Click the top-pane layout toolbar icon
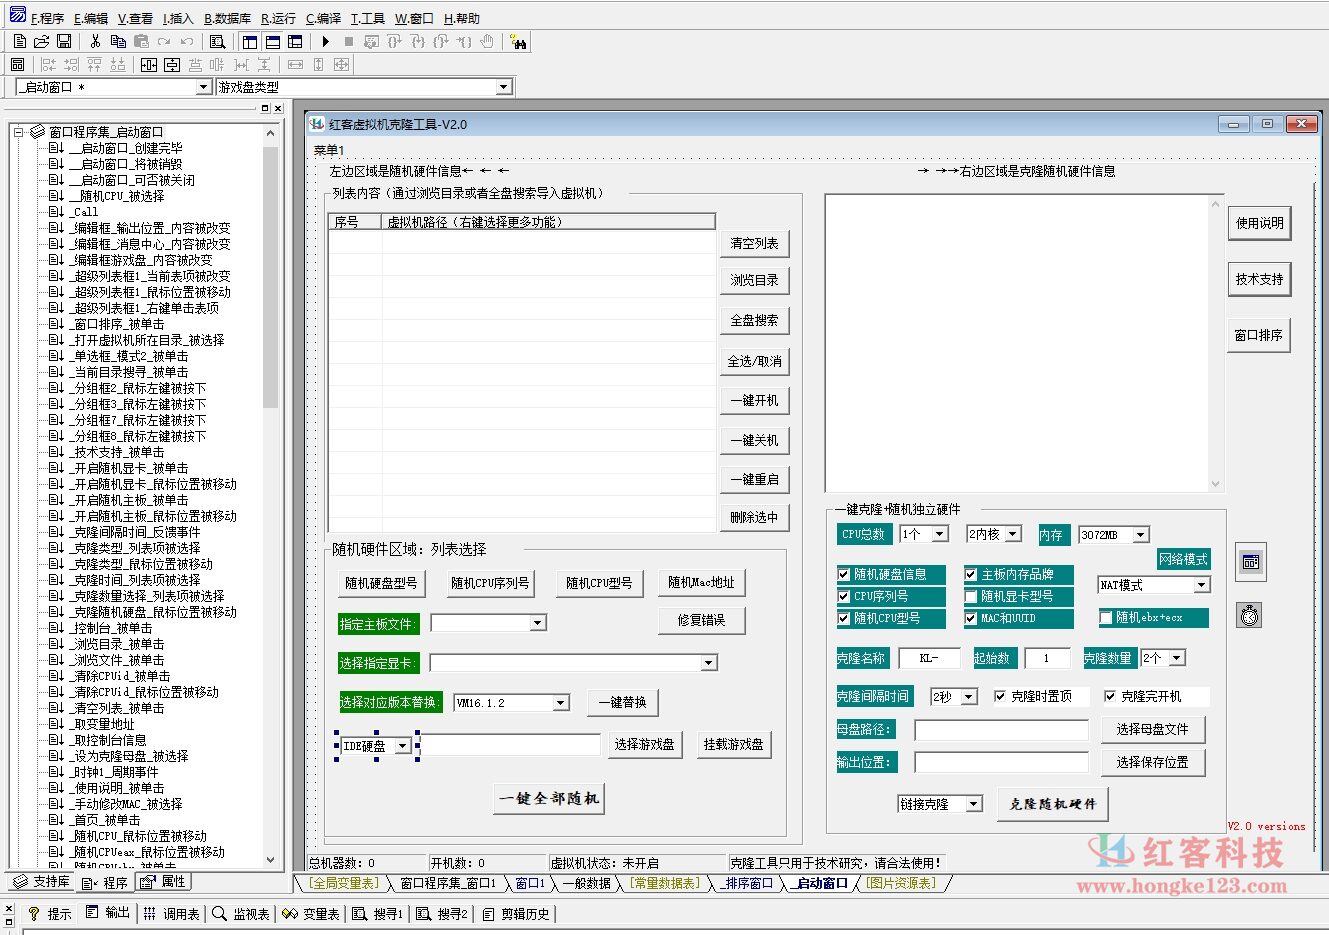The height and width of the screenshot is (935, 1329). [273, 42]
